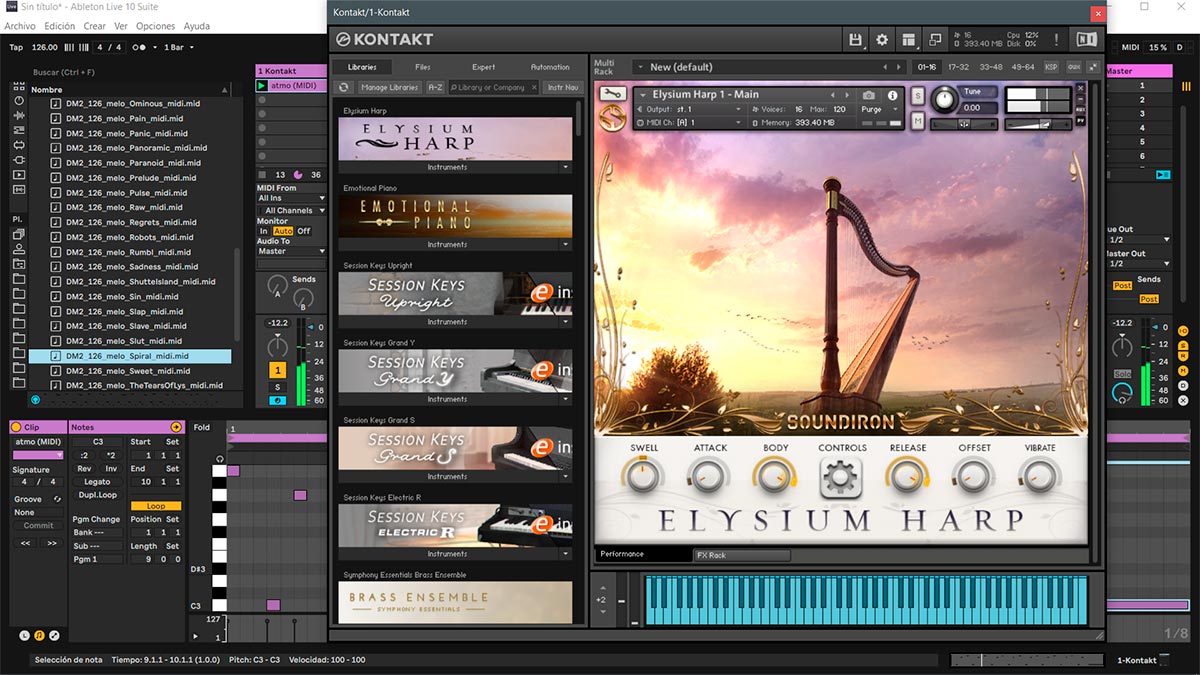Click the SWELL knob
The width and height of the screenshot is (1200, 675).
coord(643,476)
